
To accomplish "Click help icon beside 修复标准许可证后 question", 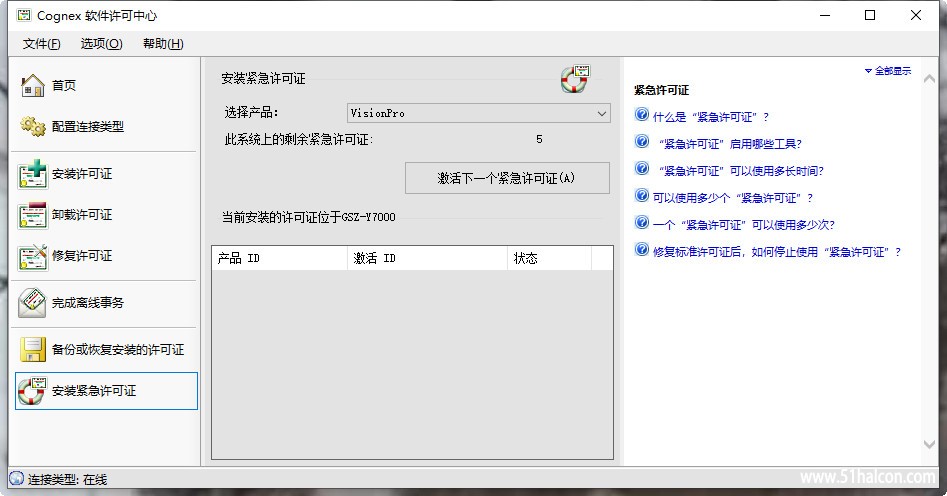I will (x=641, y=250).
